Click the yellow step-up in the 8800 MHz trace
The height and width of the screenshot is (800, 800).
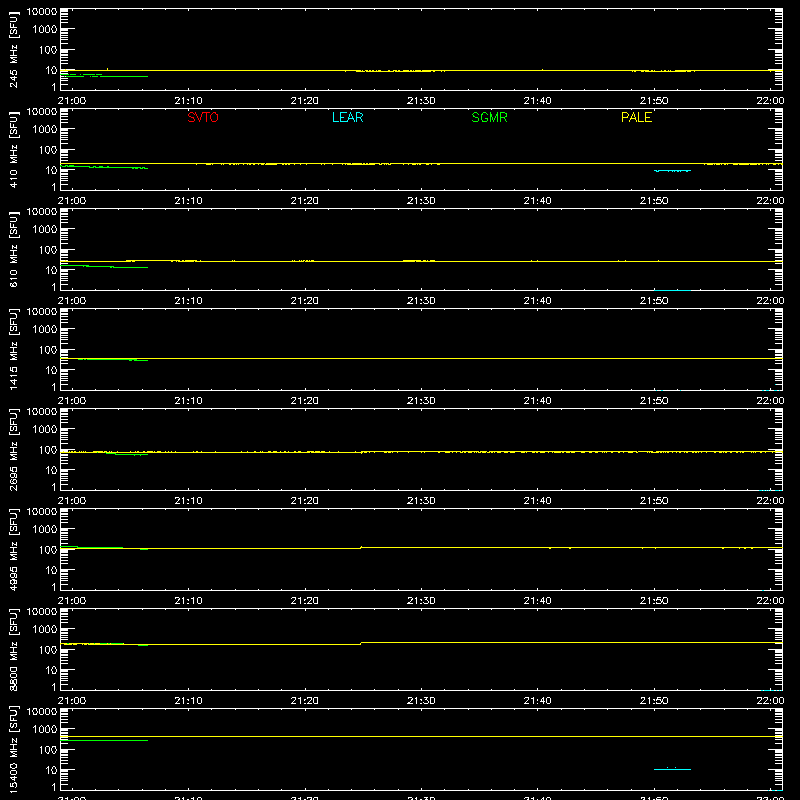point(361,643)
